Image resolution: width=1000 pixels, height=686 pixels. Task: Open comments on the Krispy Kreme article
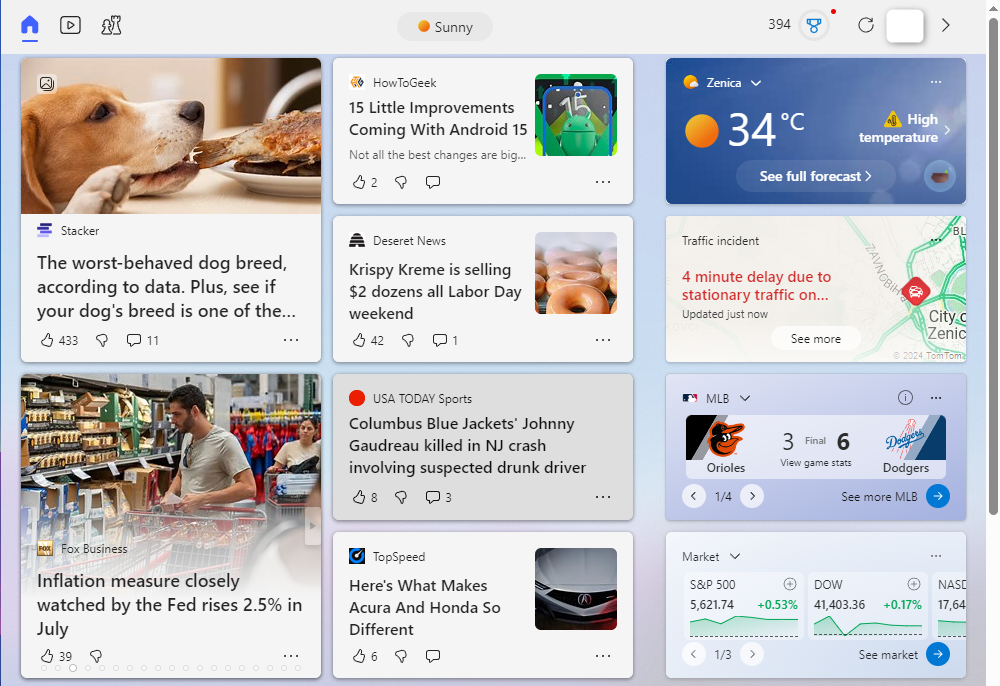pyautogui.click(x=440, y=340)
